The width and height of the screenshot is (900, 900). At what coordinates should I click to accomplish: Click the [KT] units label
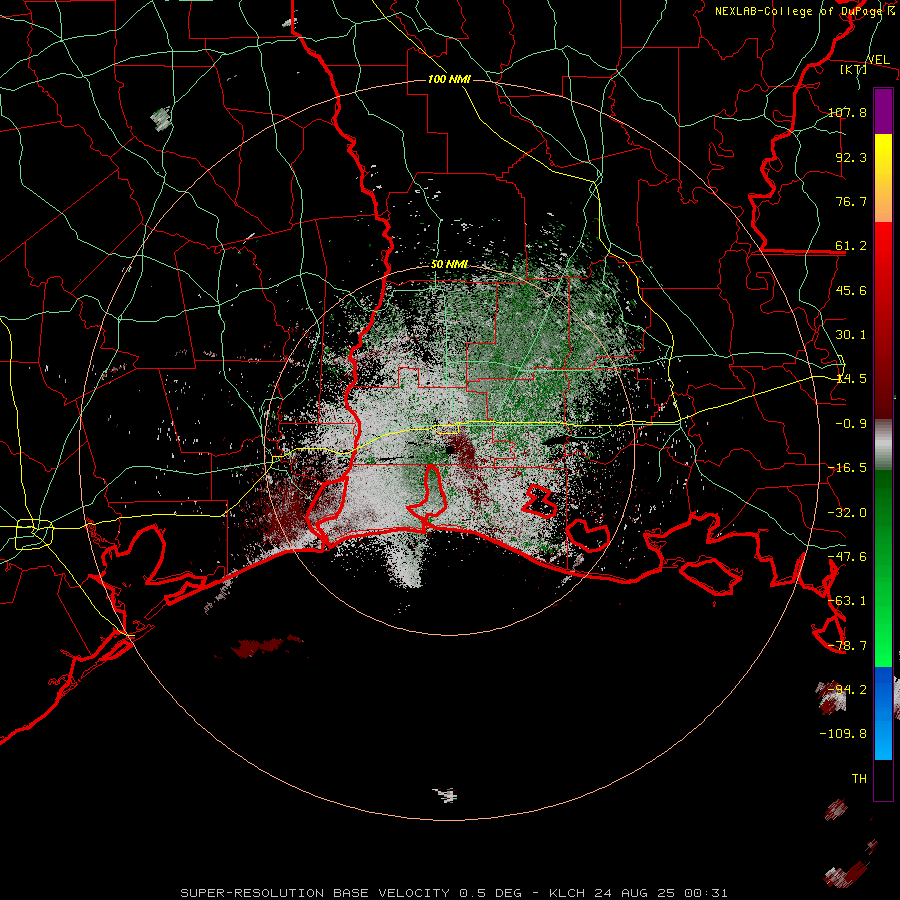point(854,69)
